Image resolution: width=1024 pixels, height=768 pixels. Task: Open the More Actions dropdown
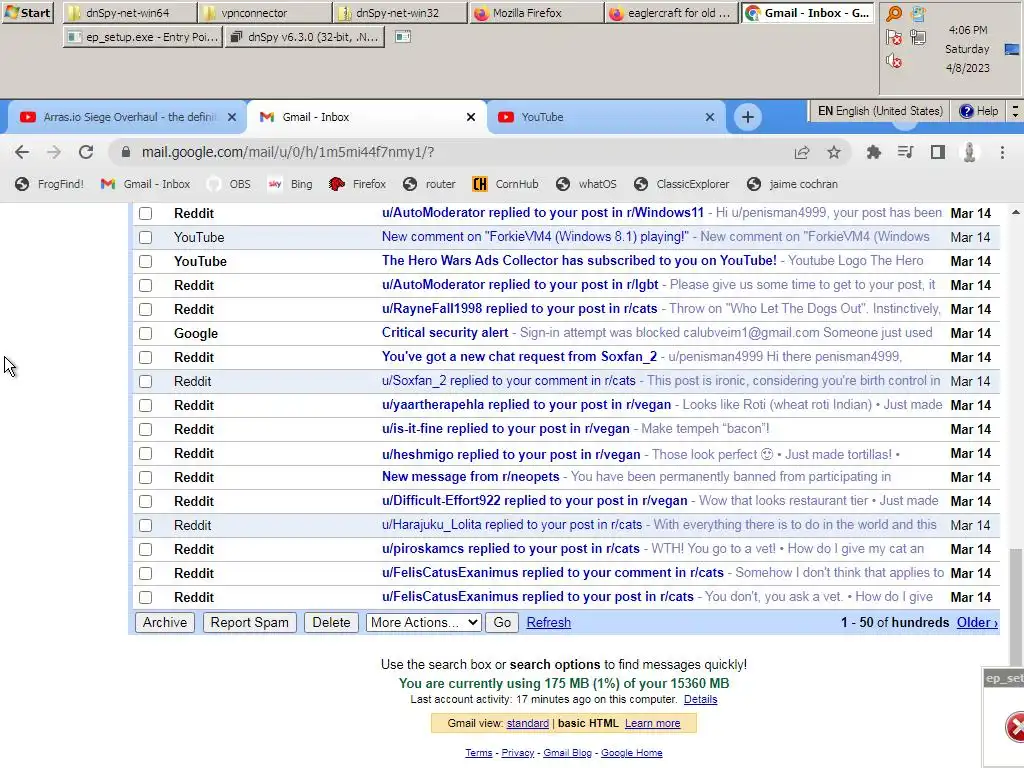[x=424, y=622]
